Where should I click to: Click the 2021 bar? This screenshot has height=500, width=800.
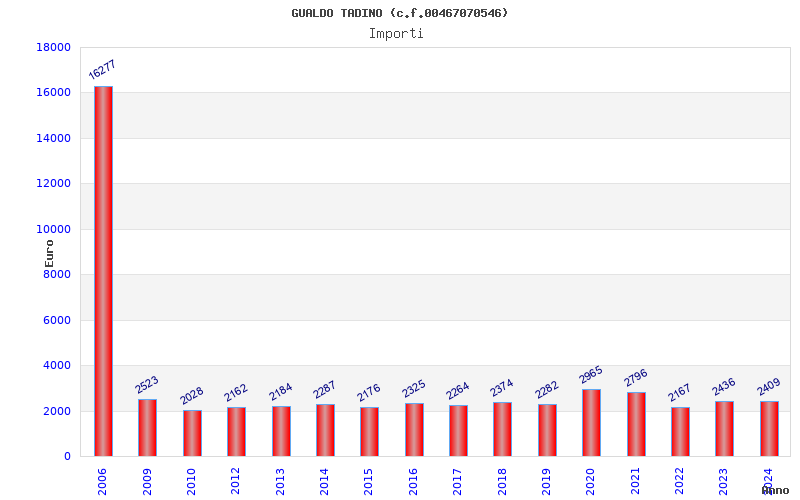click(x=636, y=424)
